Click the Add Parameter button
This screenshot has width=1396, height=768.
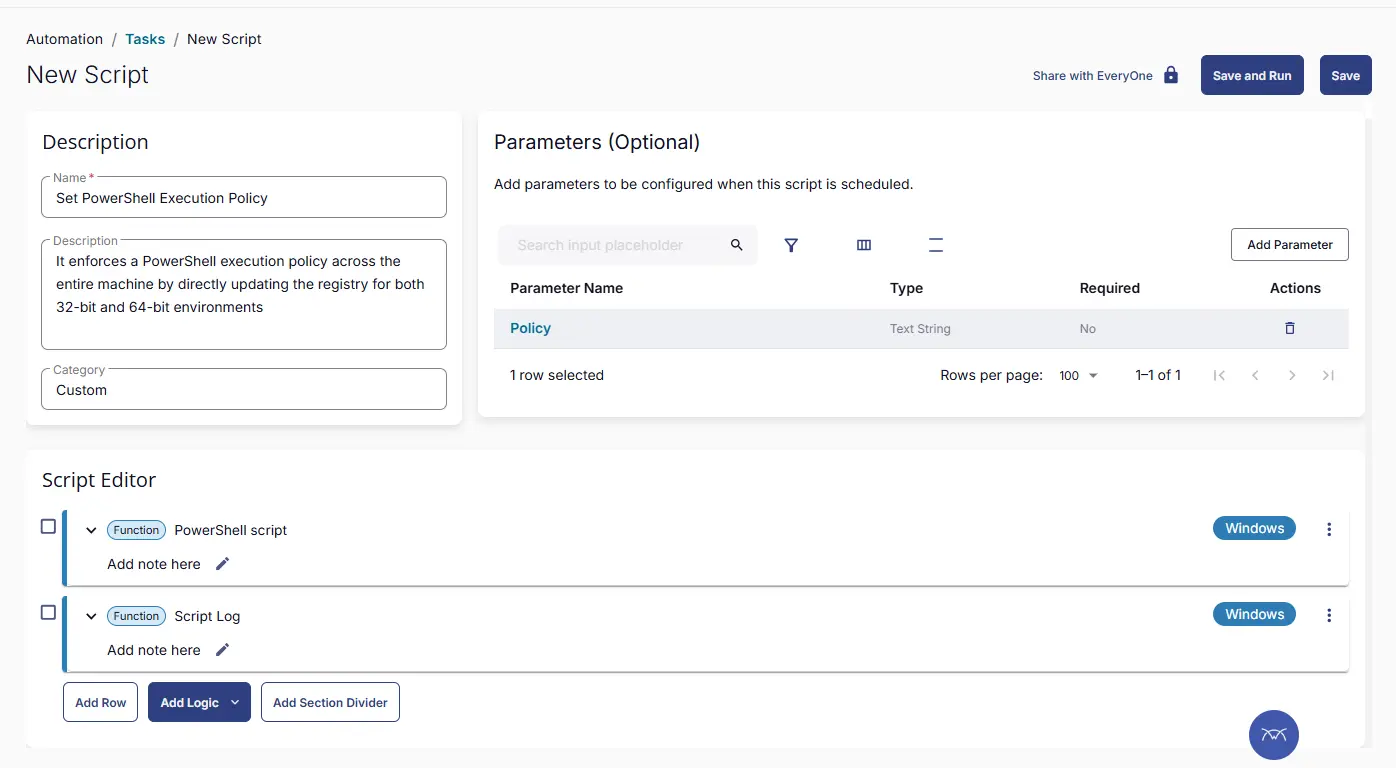pyautogui.click(x=1289, y=245)
